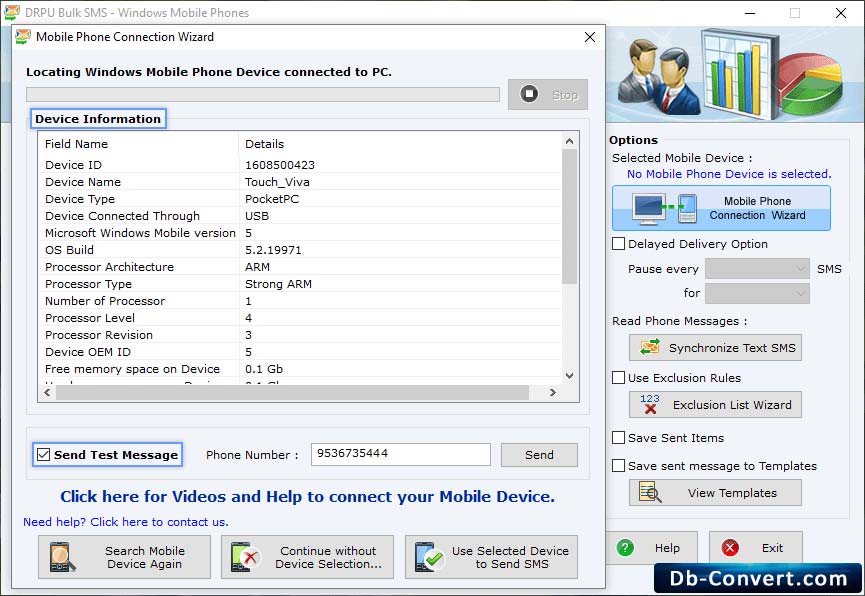Click the horizontal scroll right arrow
The width and height of the screenshot is (865, 596).
click(x=552, y=392)
